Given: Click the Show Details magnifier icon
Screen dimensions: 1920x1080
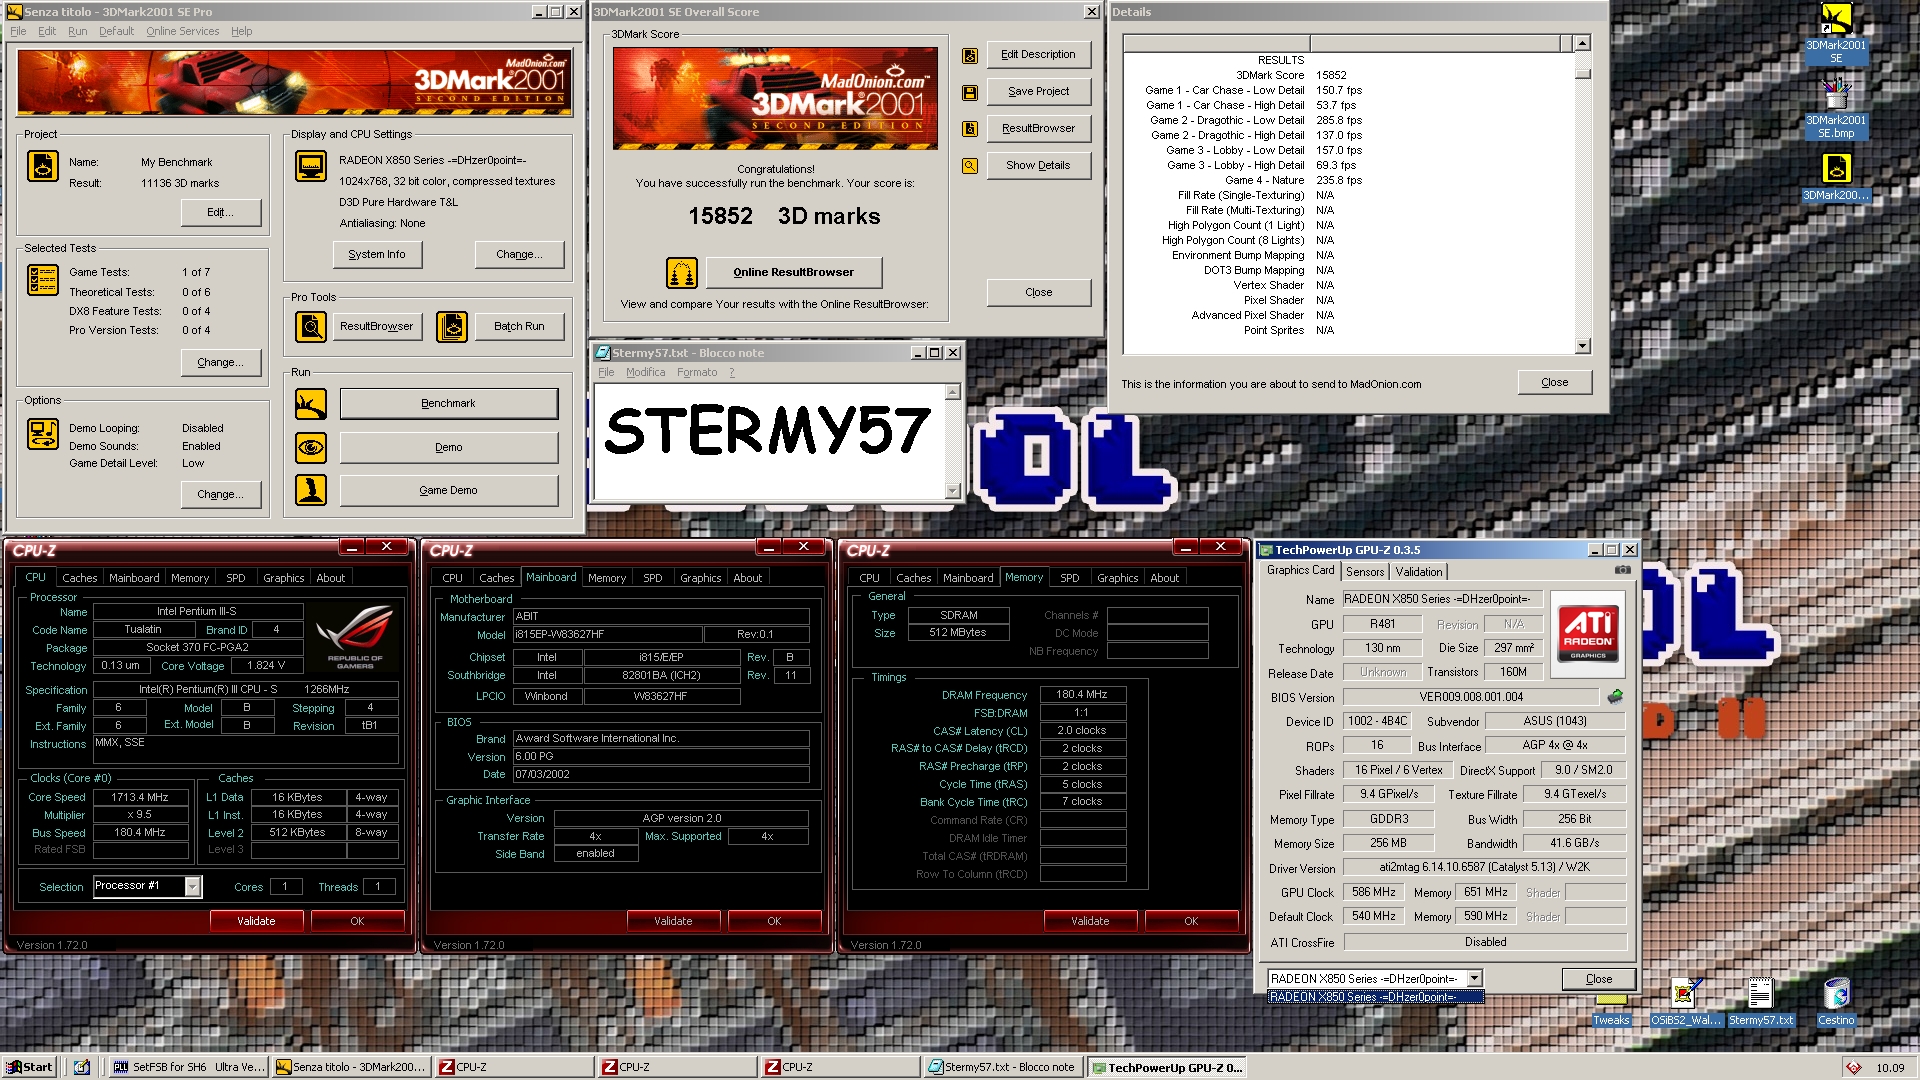Looking at the screenshot, I should click(970, 166).
